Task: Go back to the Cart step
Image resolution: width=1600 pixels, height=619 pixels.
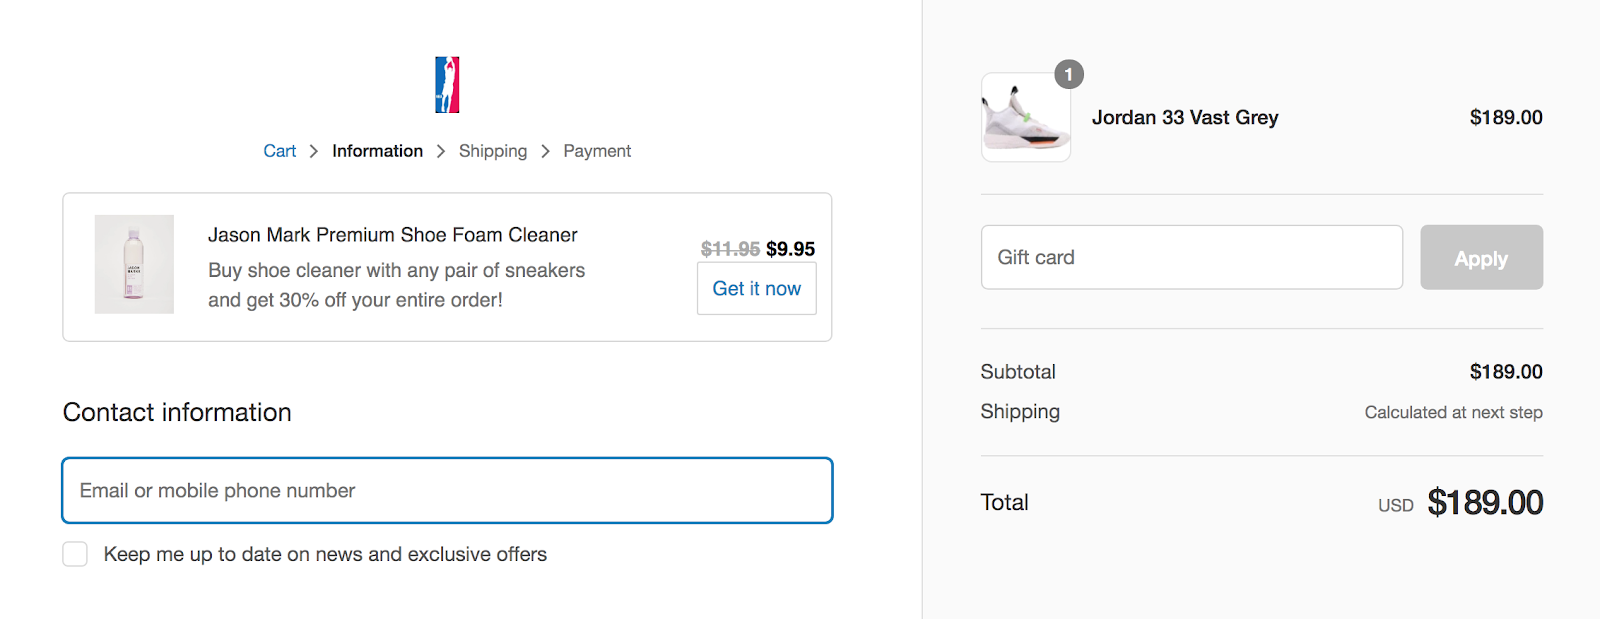Action: [279, 151]
